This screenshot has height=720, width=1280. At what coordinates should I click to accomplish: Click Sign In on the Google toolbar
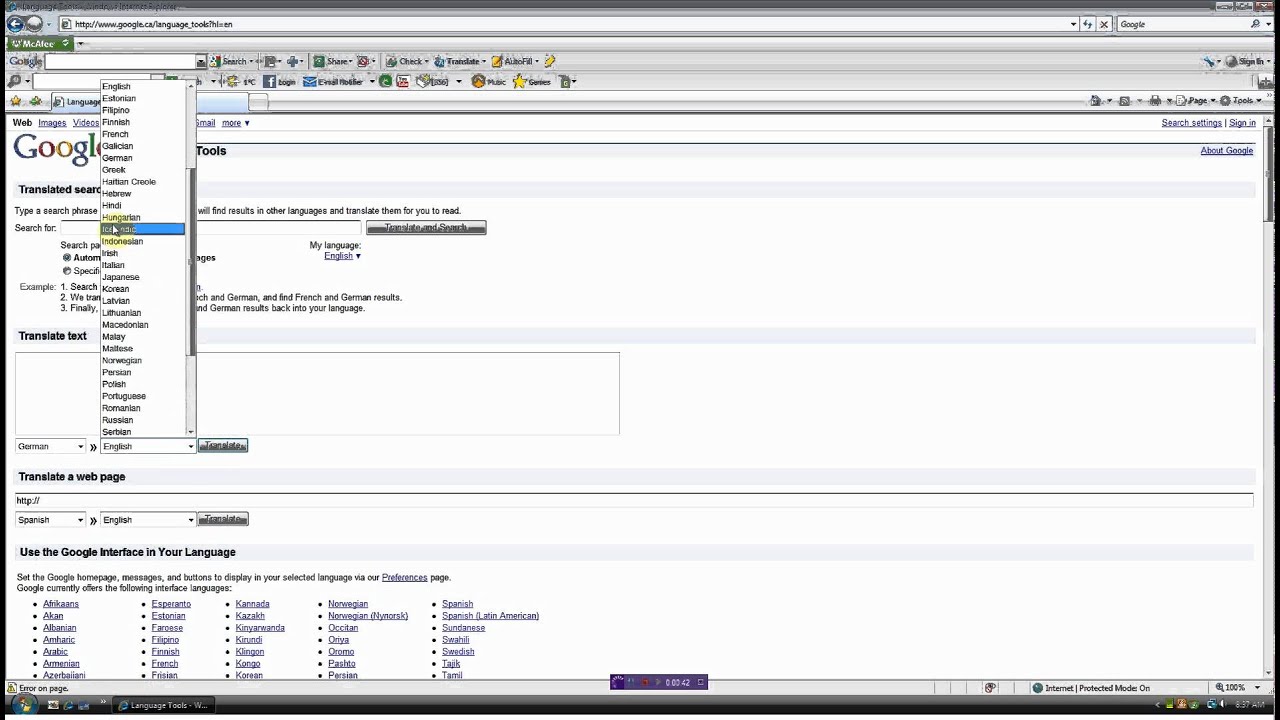pos(1247,61)
